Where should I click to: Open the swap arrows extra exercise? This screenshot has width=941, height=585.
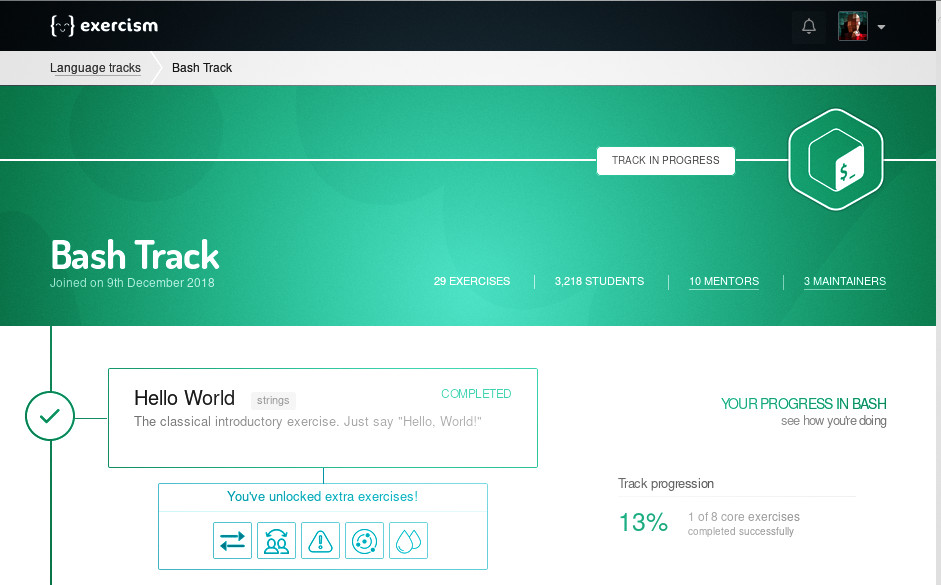tap(232, 541)
